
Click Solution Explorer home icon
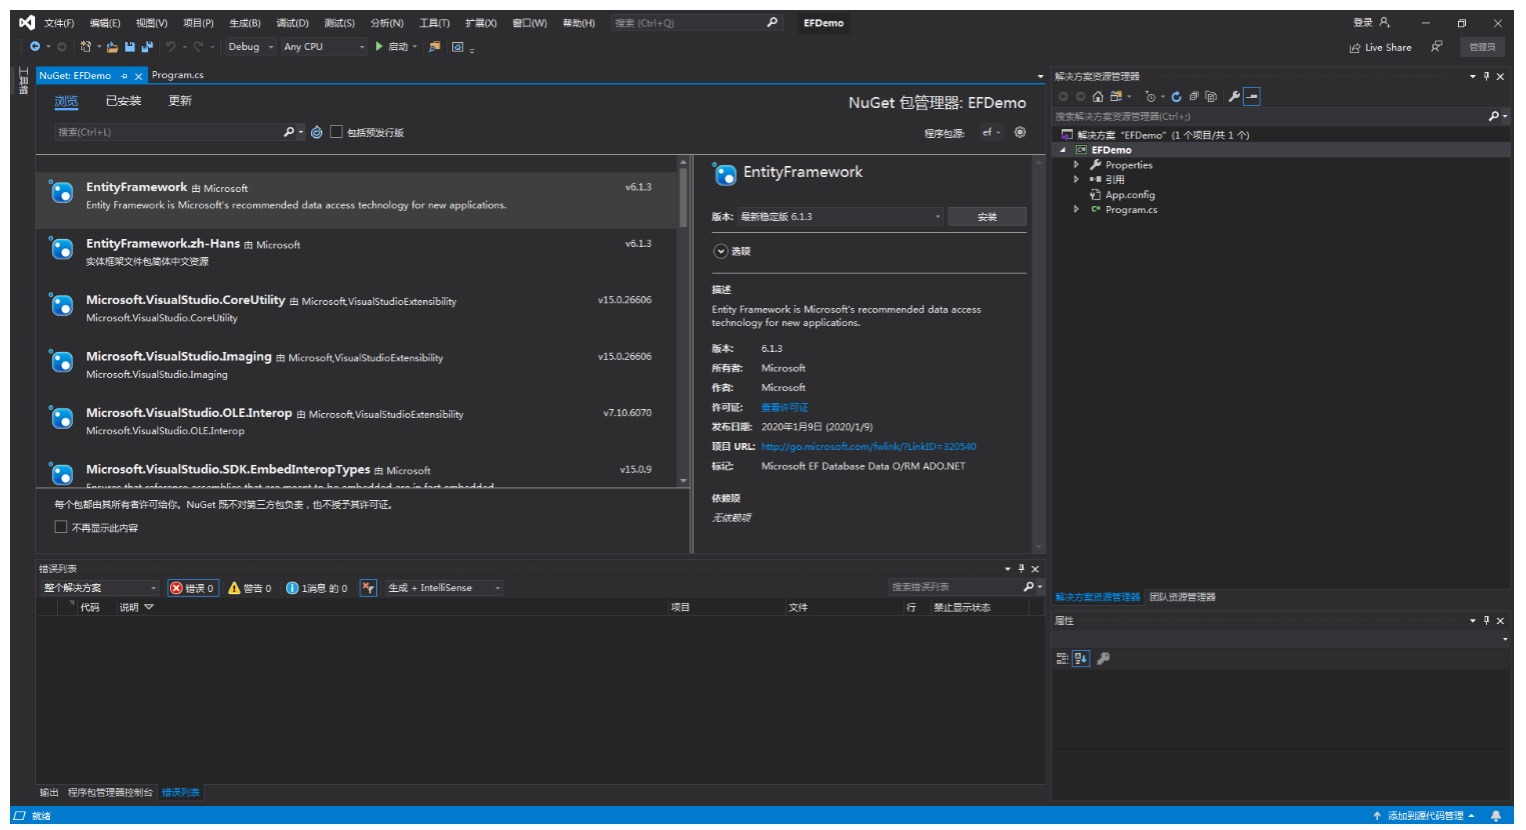pos(1098,97)
